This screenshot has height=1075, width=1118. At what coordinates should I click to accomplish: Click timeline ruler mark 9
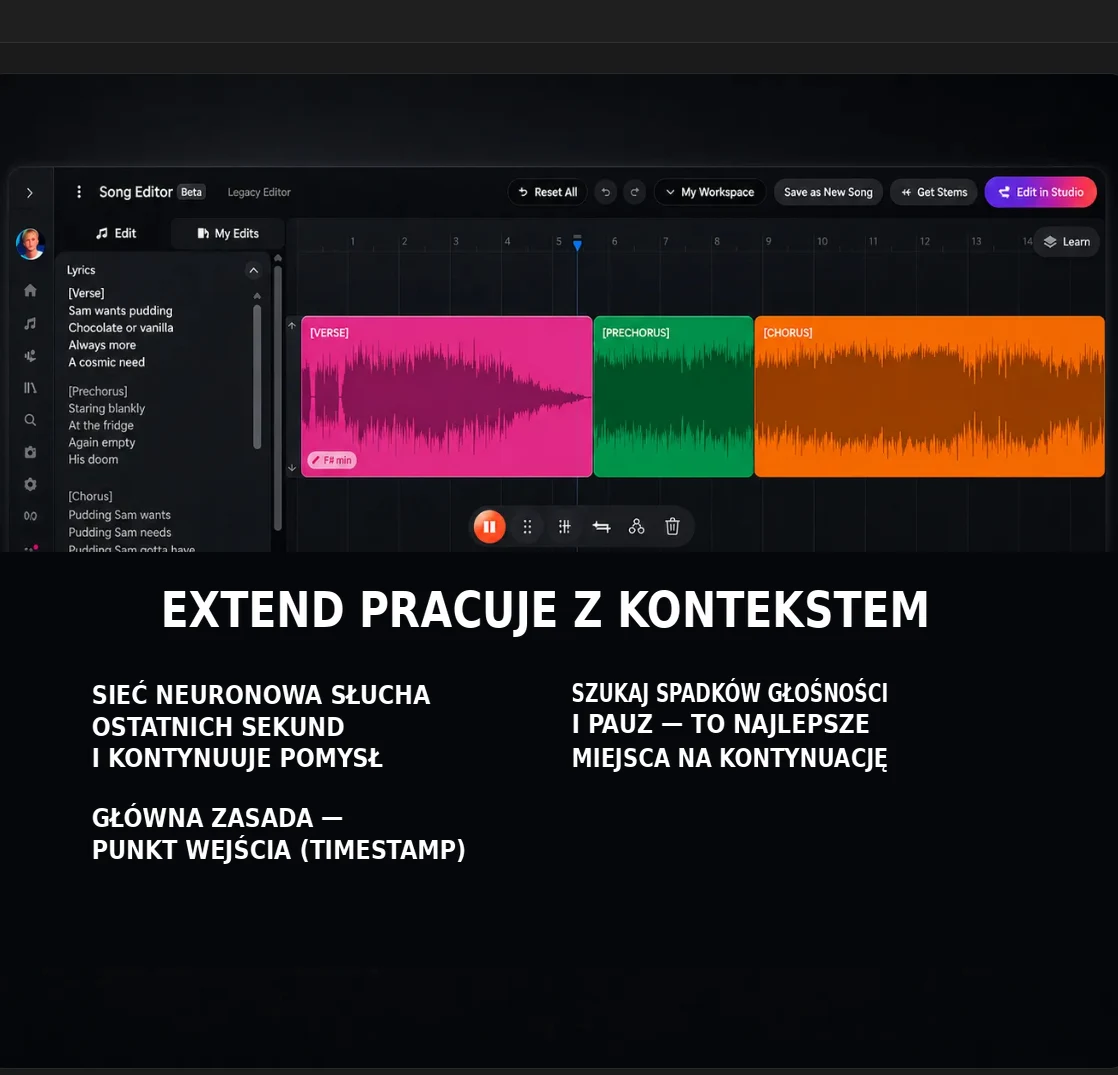(x=768, y=242)
